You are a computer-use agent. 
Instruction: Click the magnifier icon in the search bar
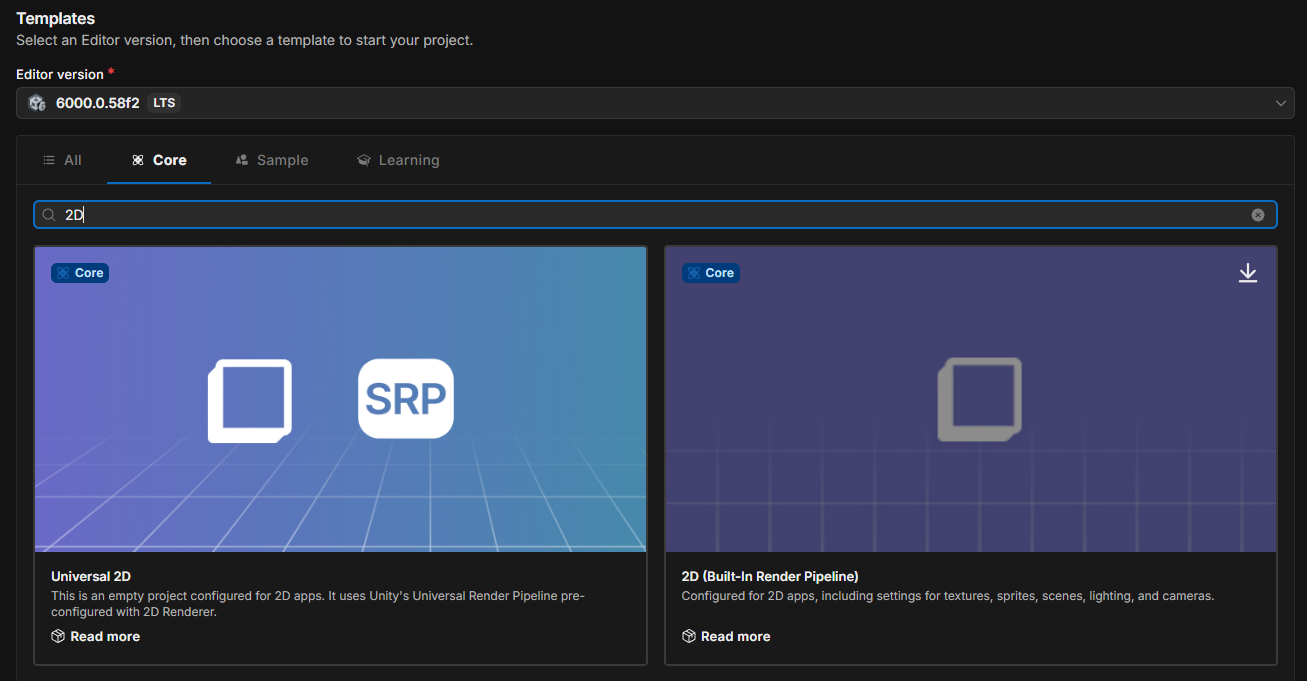(48, 215)
